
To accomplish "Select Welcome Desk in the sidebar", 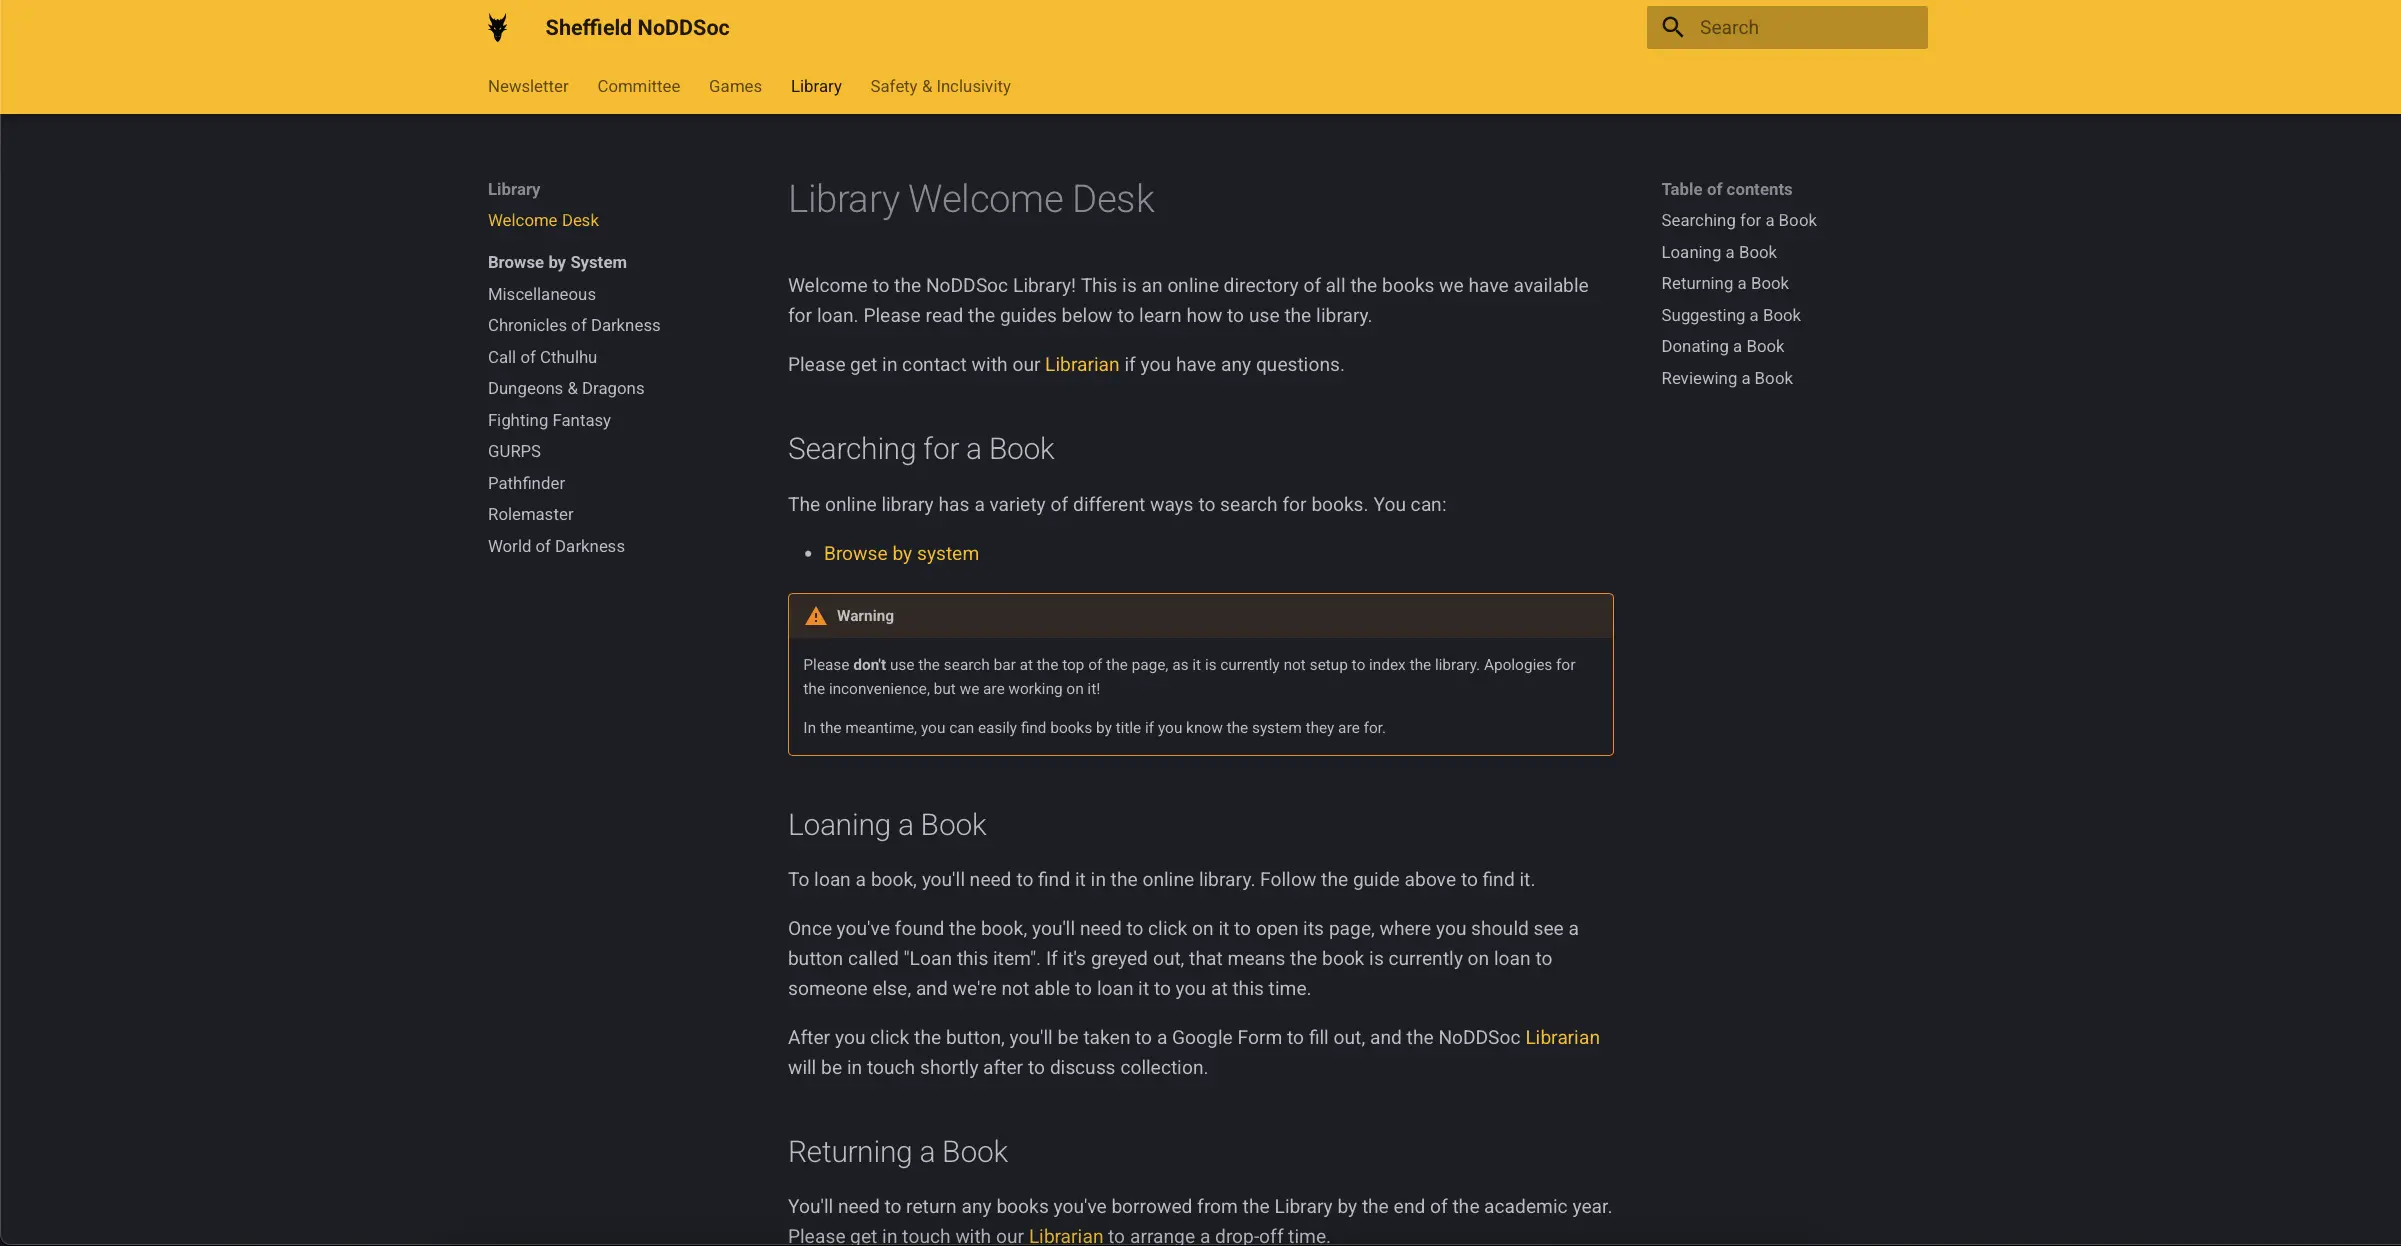I will pos(543,220).
